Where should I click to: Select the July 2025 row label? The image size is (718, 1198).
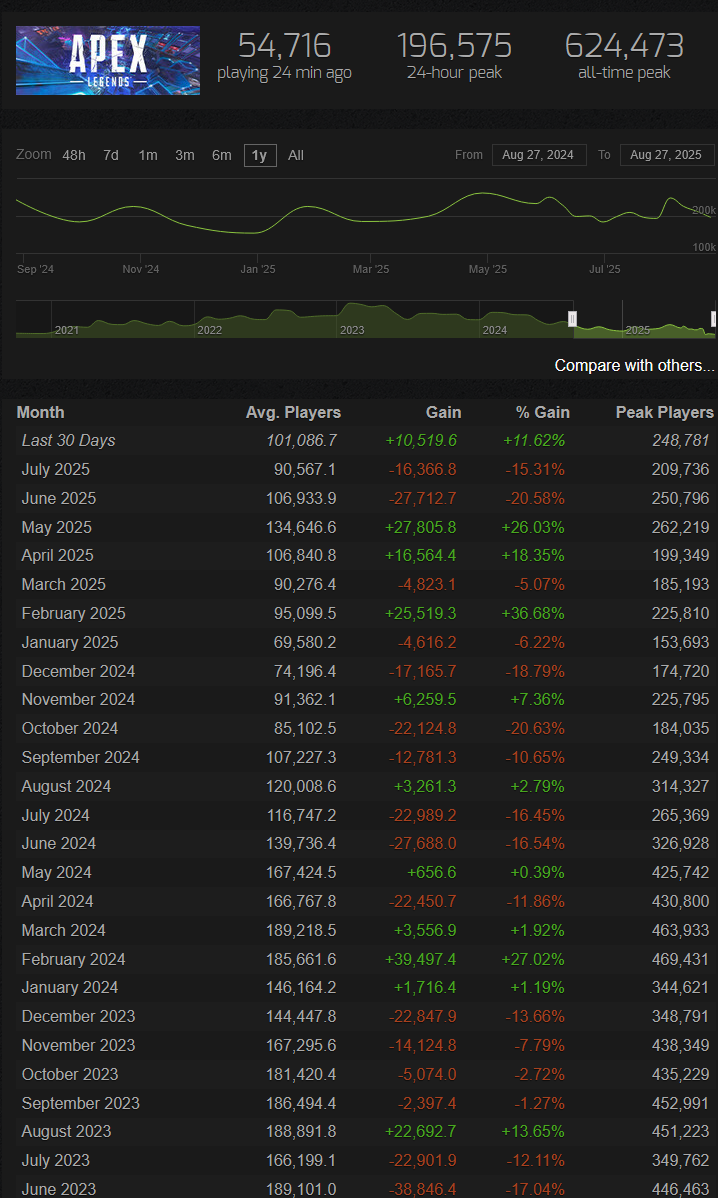tap(56, 470)
